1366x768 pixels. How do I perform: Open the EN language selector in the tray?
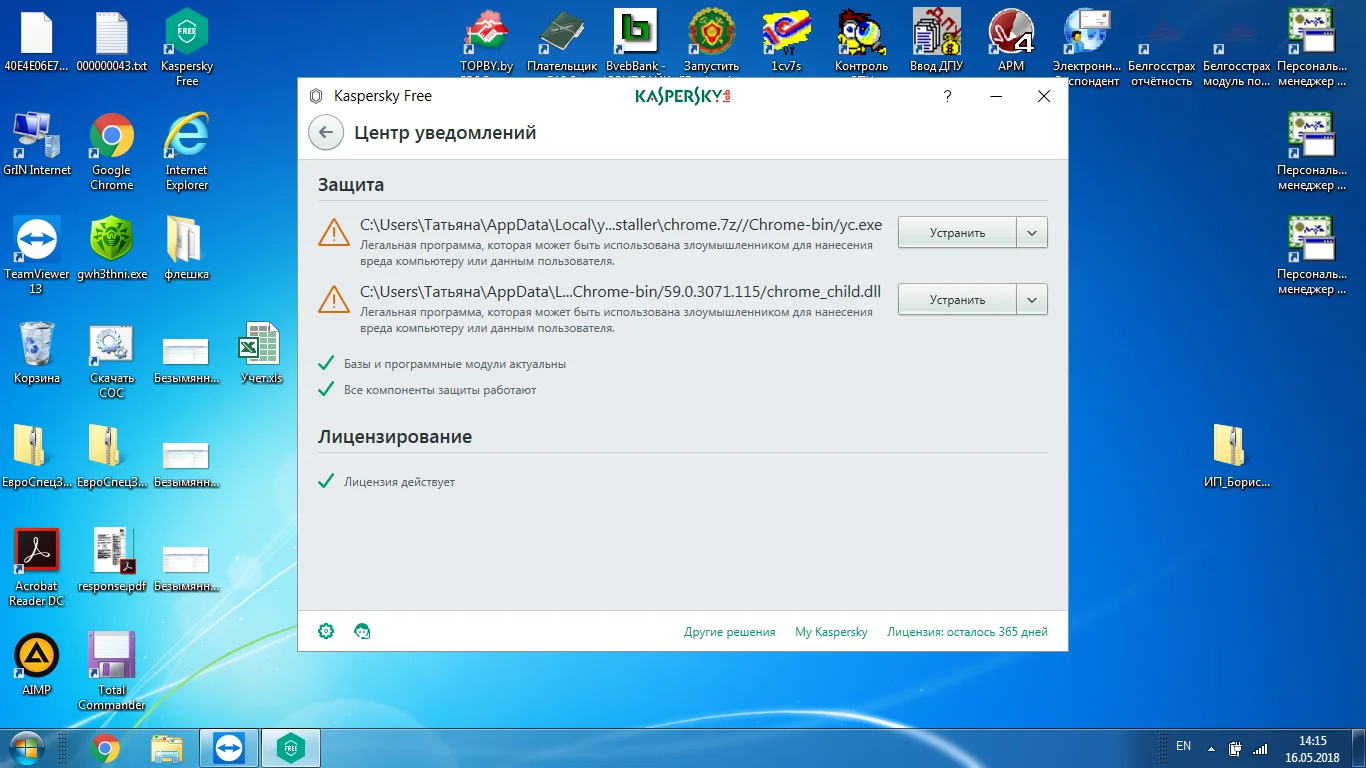1183,746
